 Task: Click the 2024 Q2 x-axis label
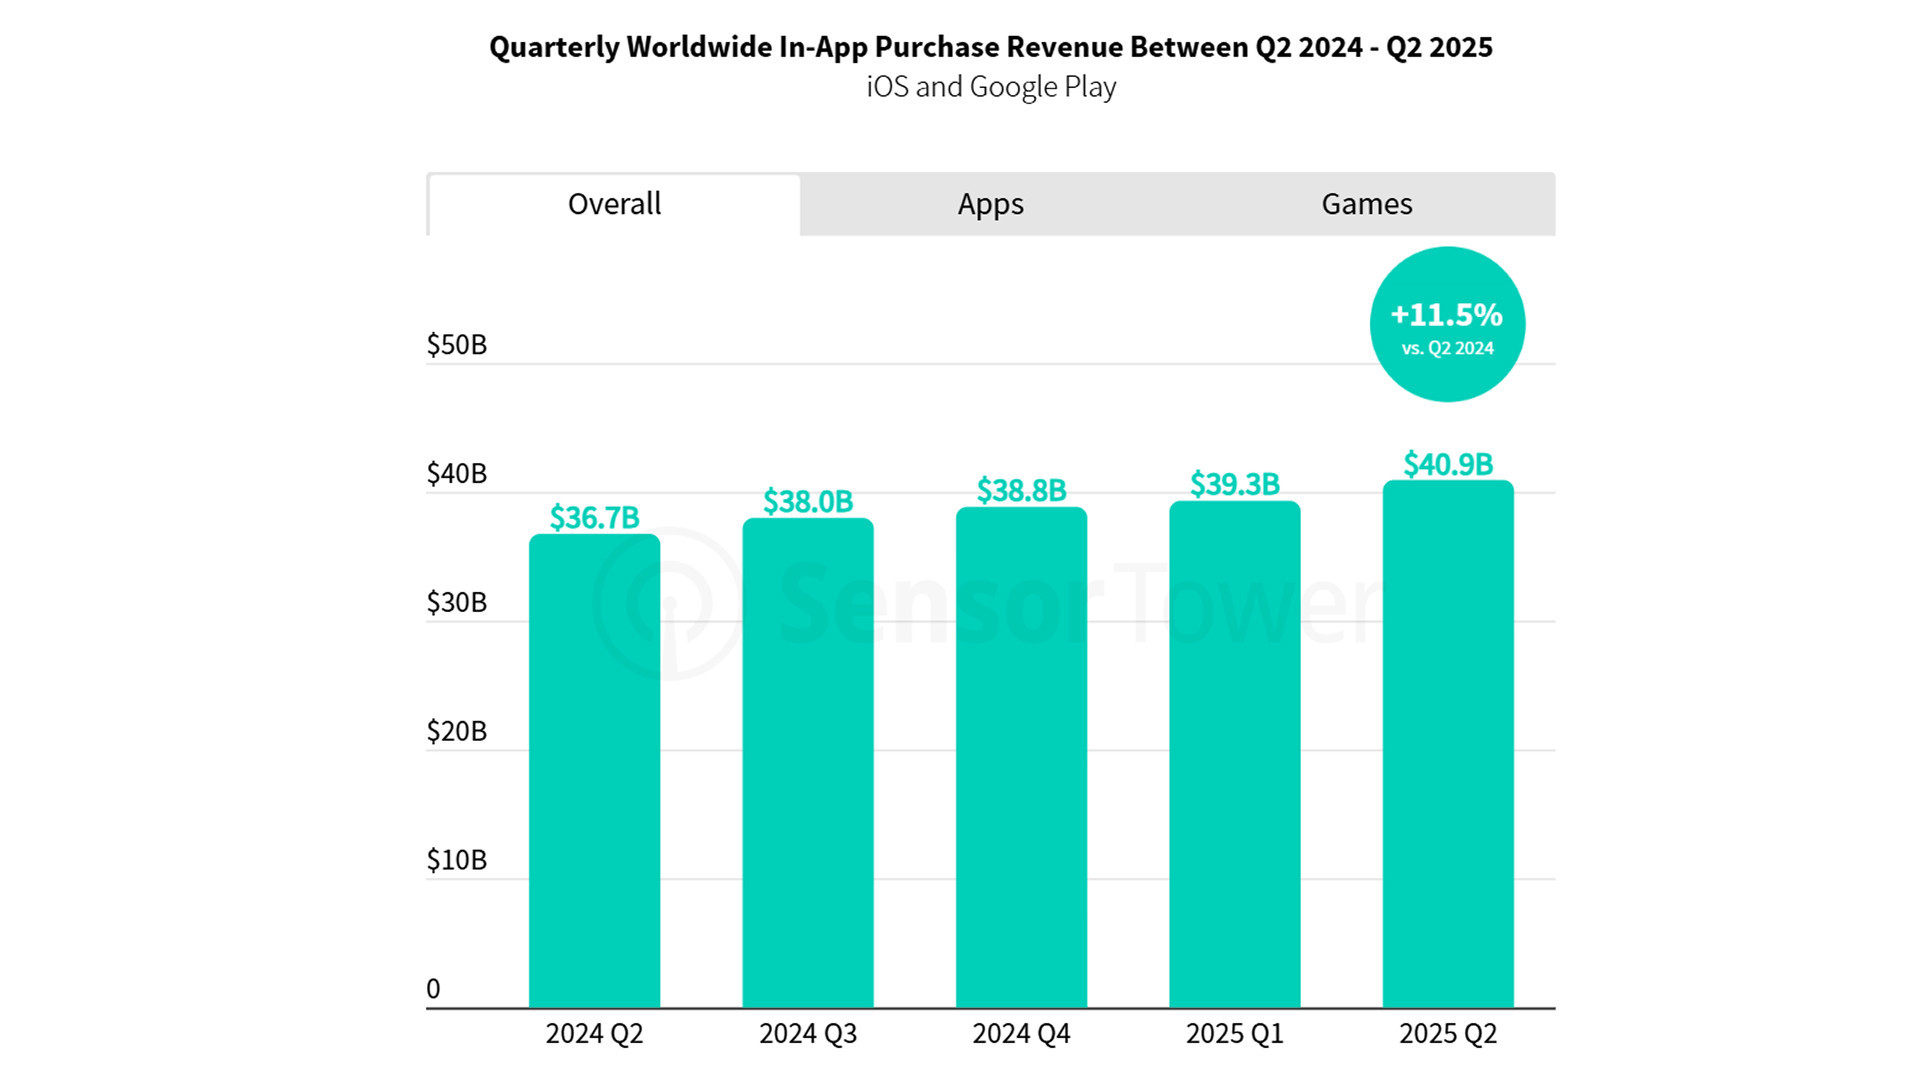(x=594, y=1034)
